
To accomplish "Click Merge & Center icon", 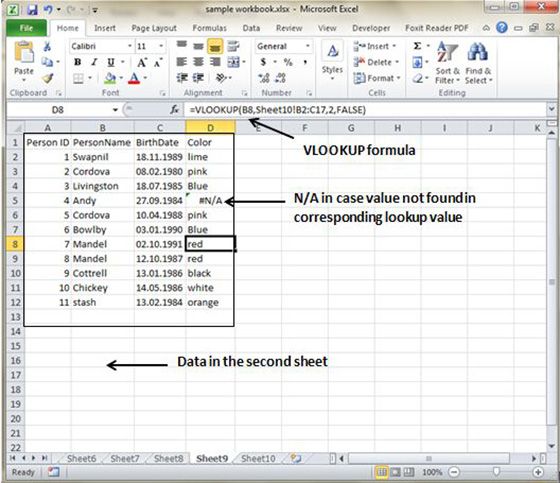I will tap(234, 63).
